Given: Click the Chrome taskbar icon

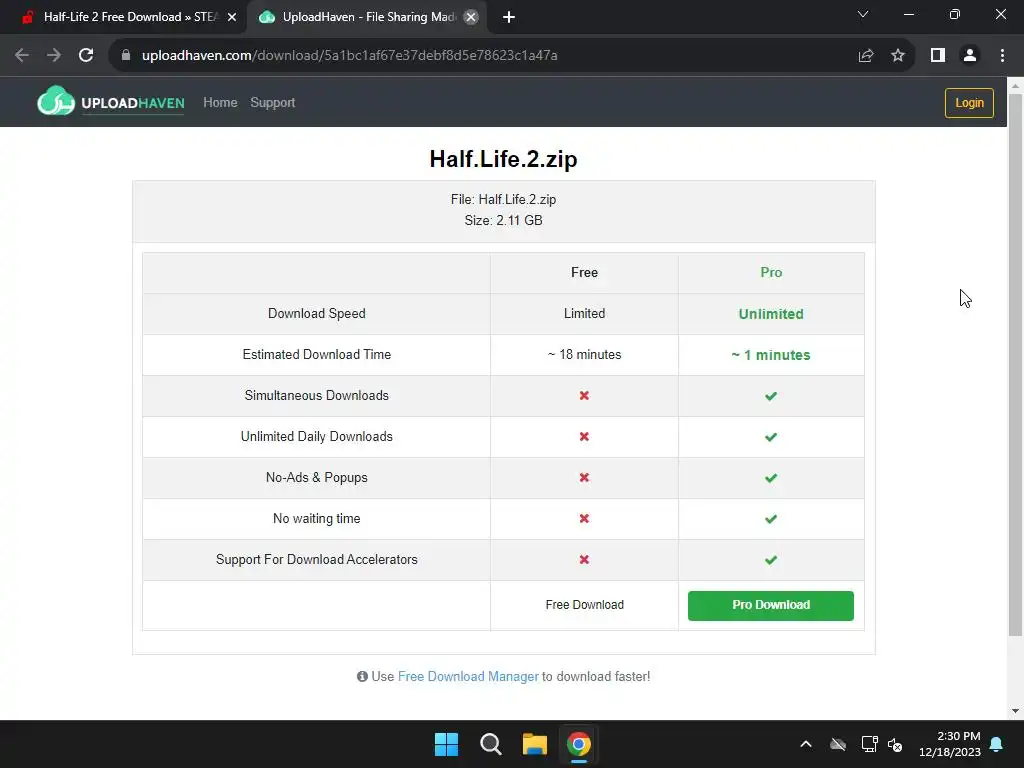Looking at the screenshot, I should tap(579, 744).
